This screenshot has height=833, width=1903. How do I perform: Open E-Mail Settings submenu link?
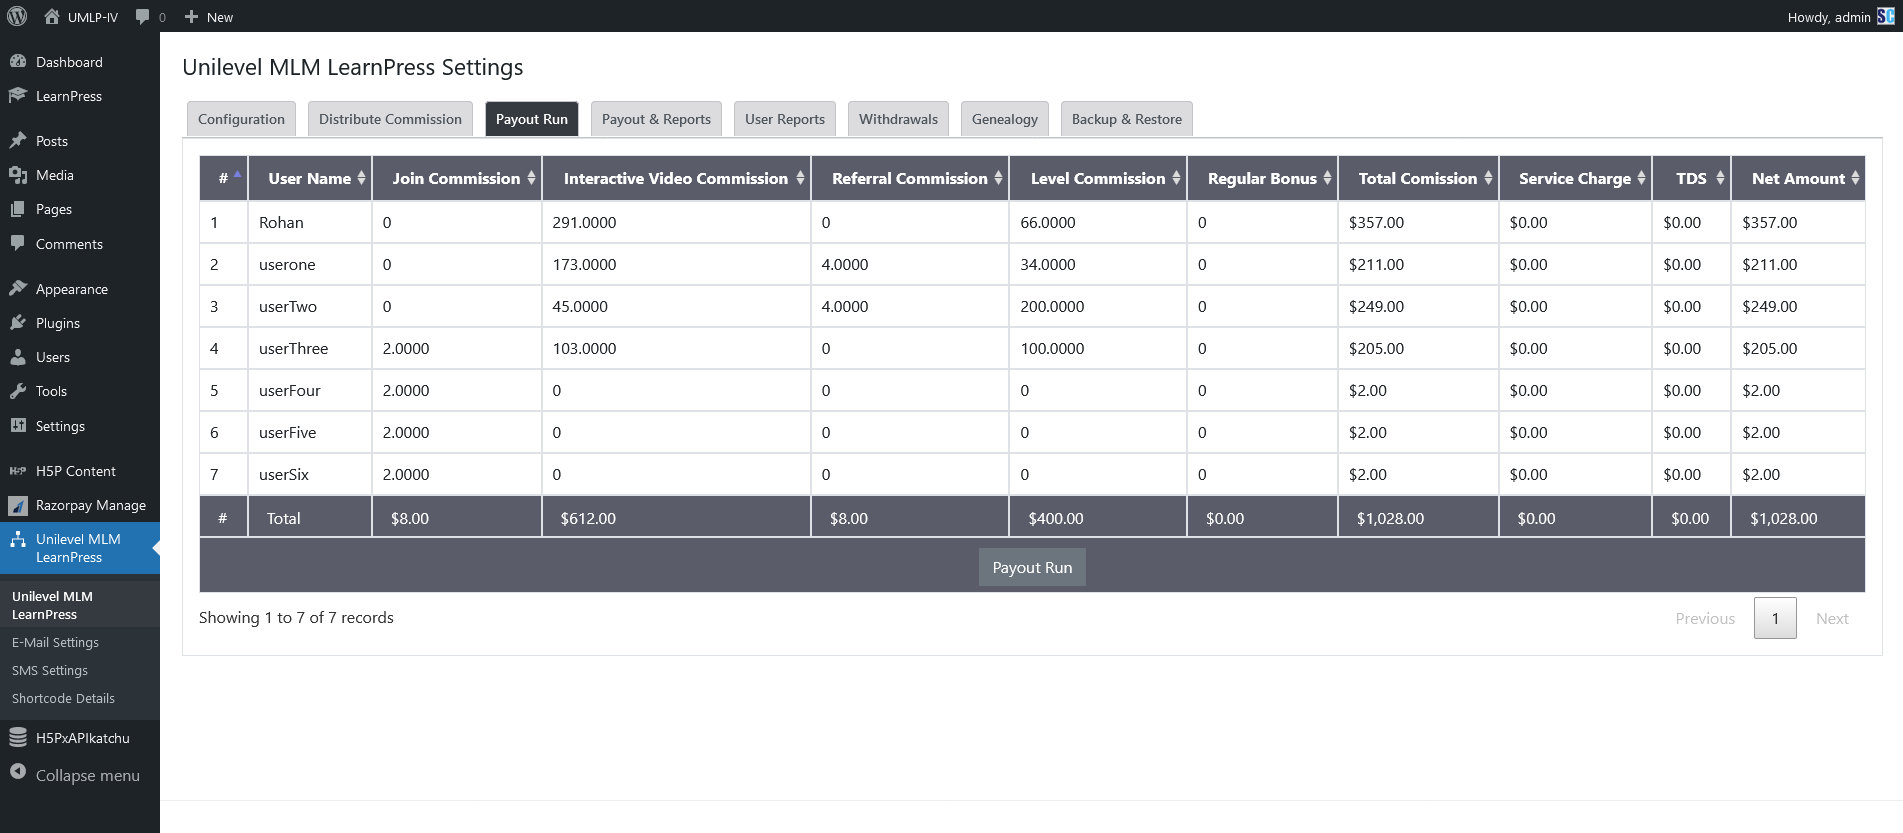click(55, 642)
